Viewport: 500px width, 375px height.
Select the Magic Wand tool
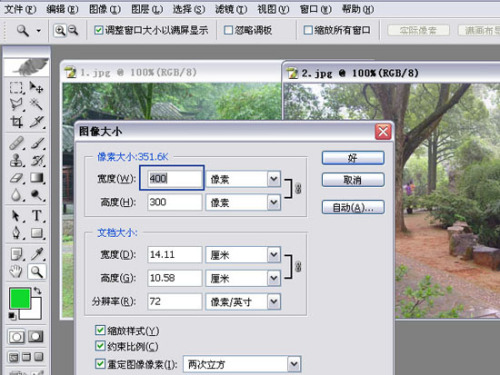click(36, 104)
